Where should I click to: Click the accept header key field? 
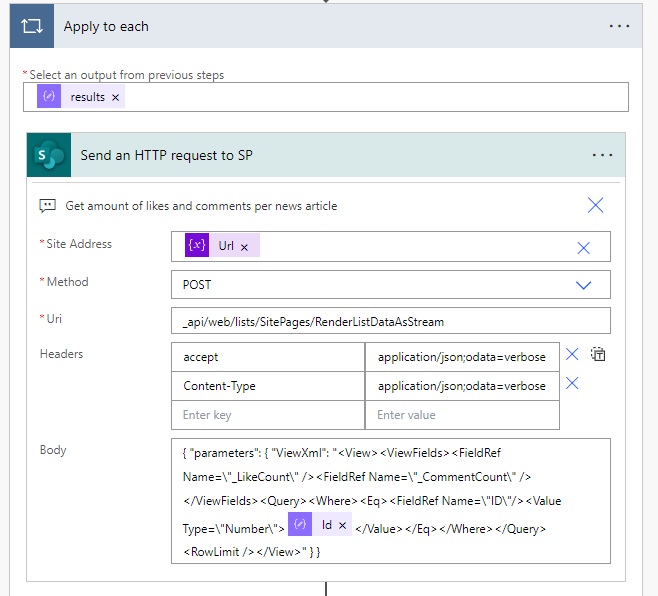pyautogui.click(x=268, y=357)
